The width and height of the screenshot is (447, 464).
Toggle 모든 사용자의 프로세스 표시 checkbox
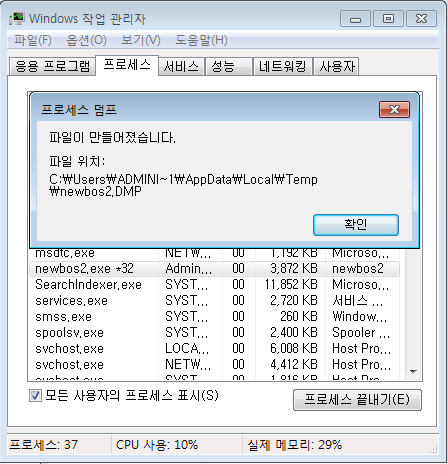(x=35, y=396)
